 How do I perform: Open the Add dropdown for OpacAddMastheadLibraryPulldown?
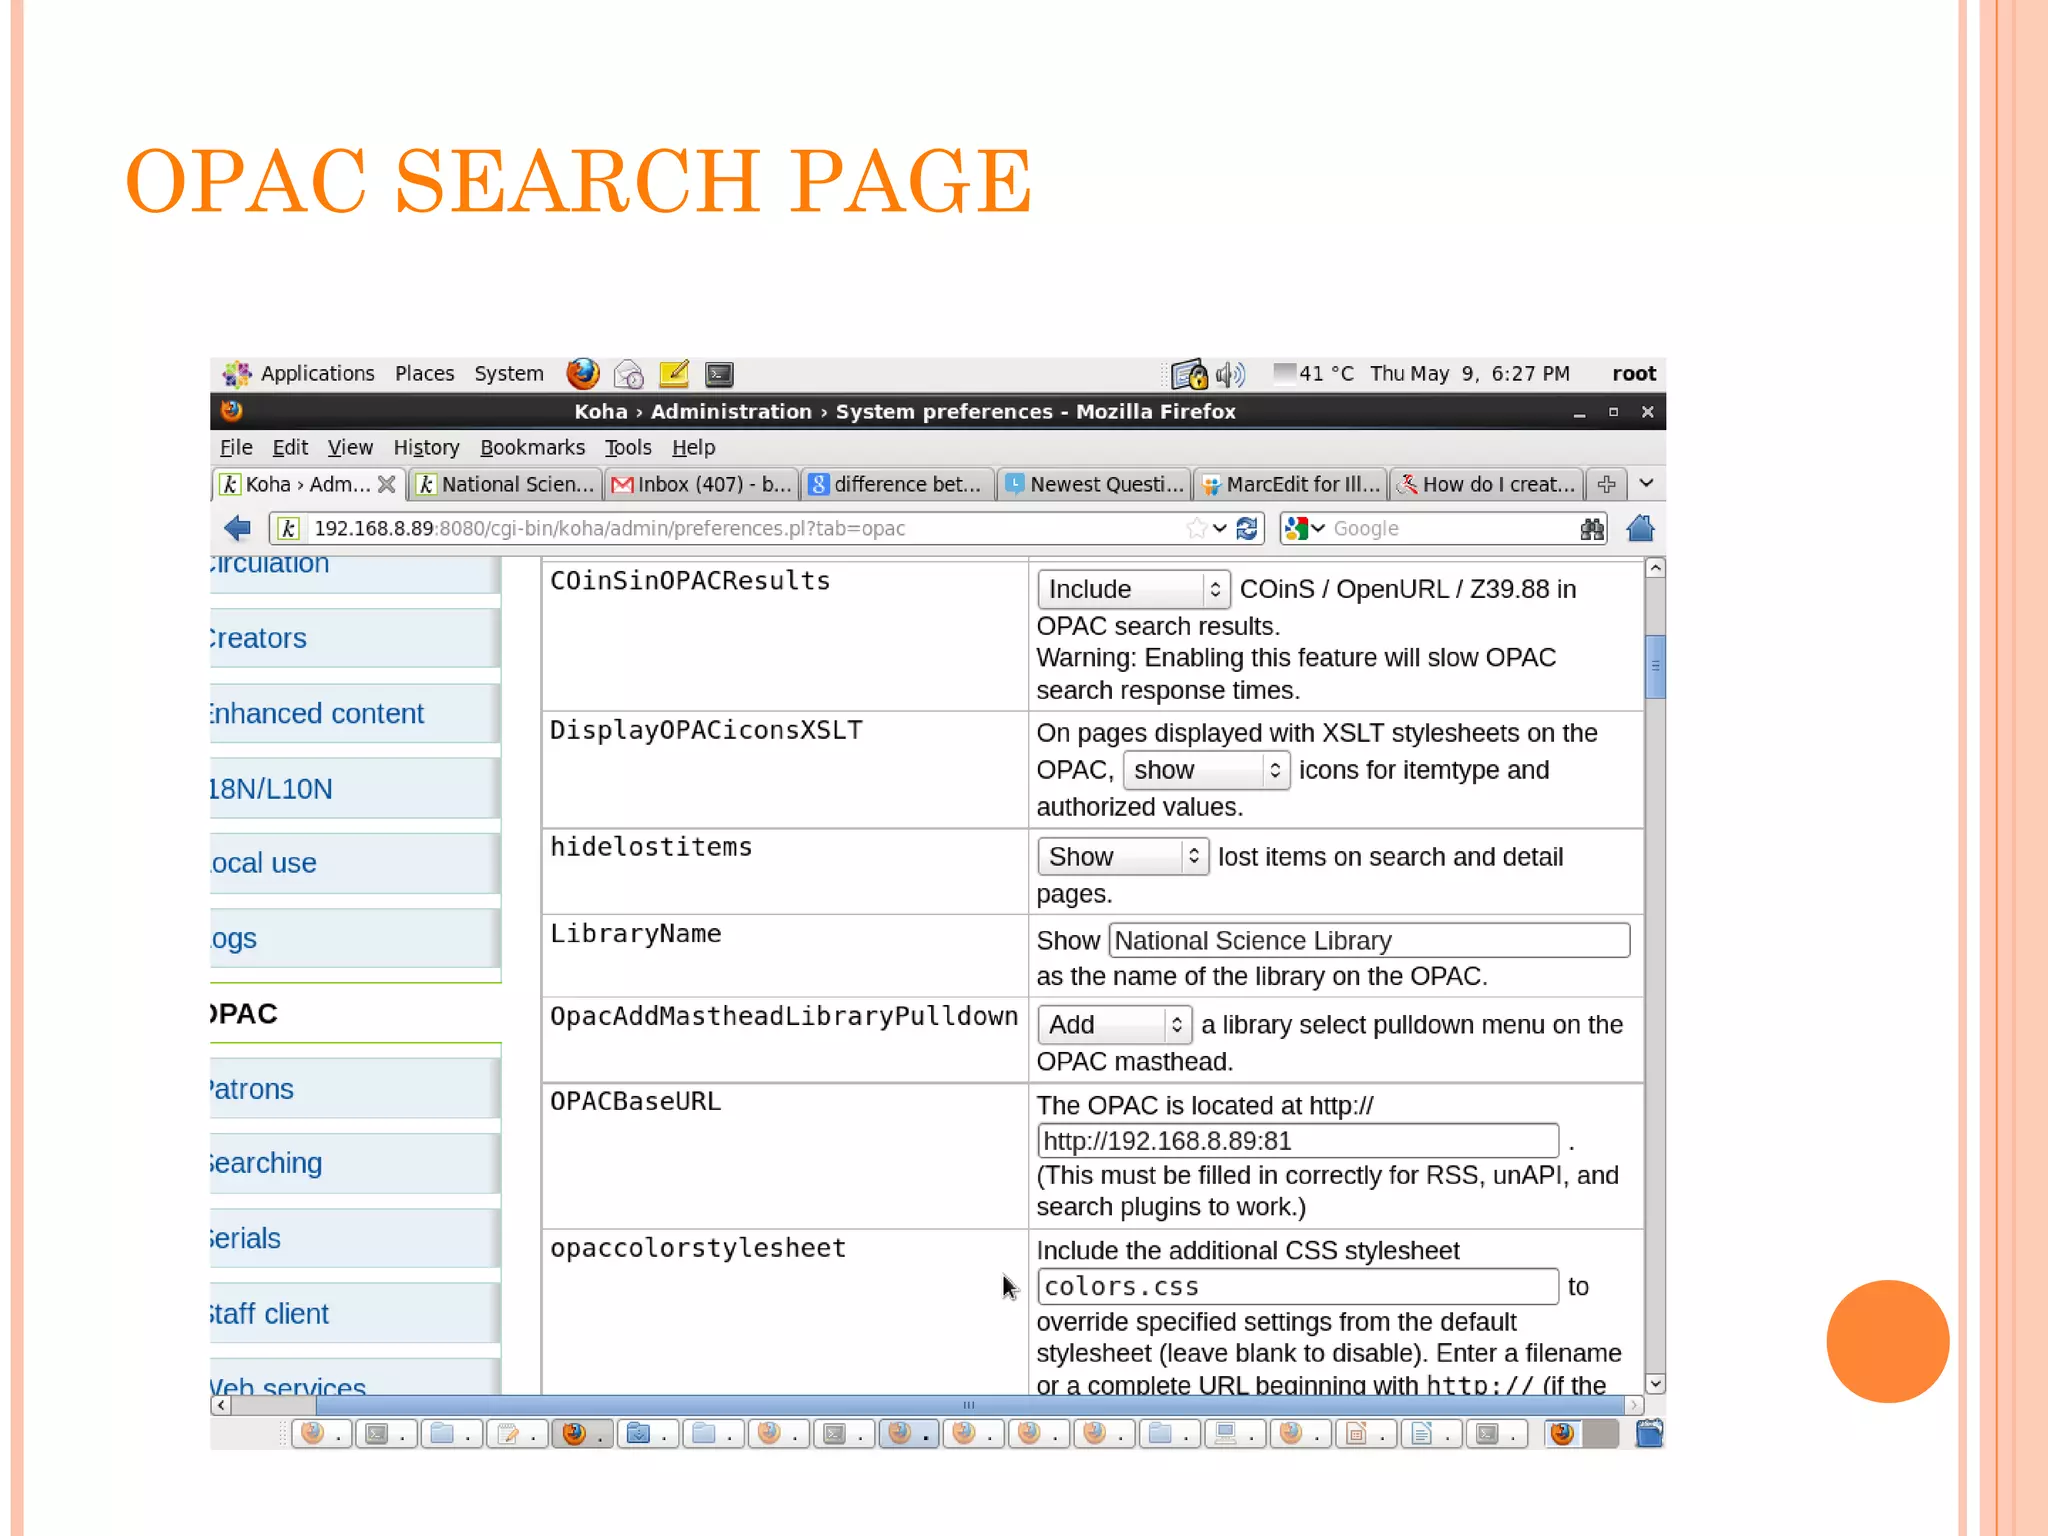(1114, 1024)
